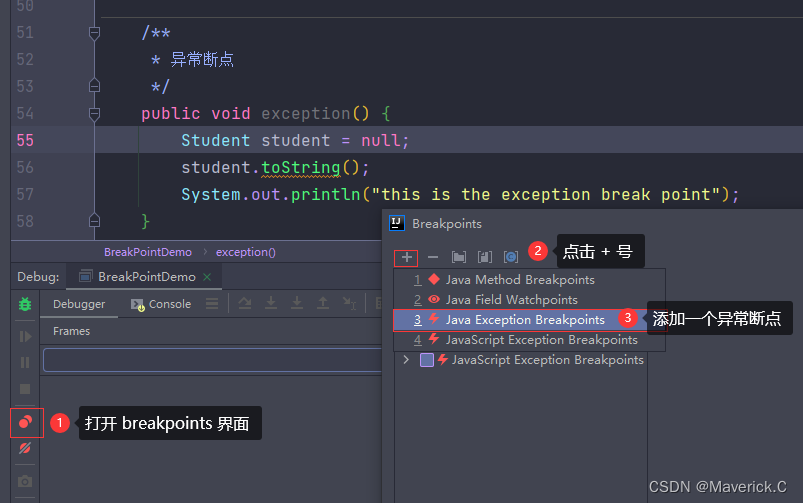Collapse the comment fold marker at line 51
This screenshot has height=503, width=803.
[94, 33]
